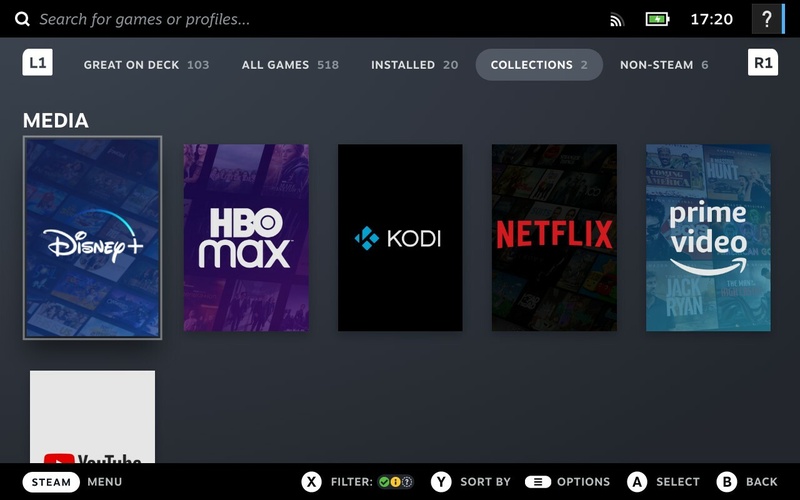
Task: Check the battery charging icon
Action: [x=657, y=19]
